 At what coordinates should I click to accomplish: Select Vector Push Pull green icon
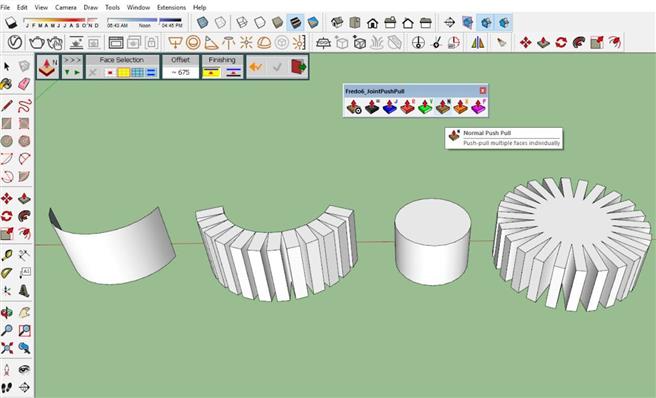click(425, 107)
